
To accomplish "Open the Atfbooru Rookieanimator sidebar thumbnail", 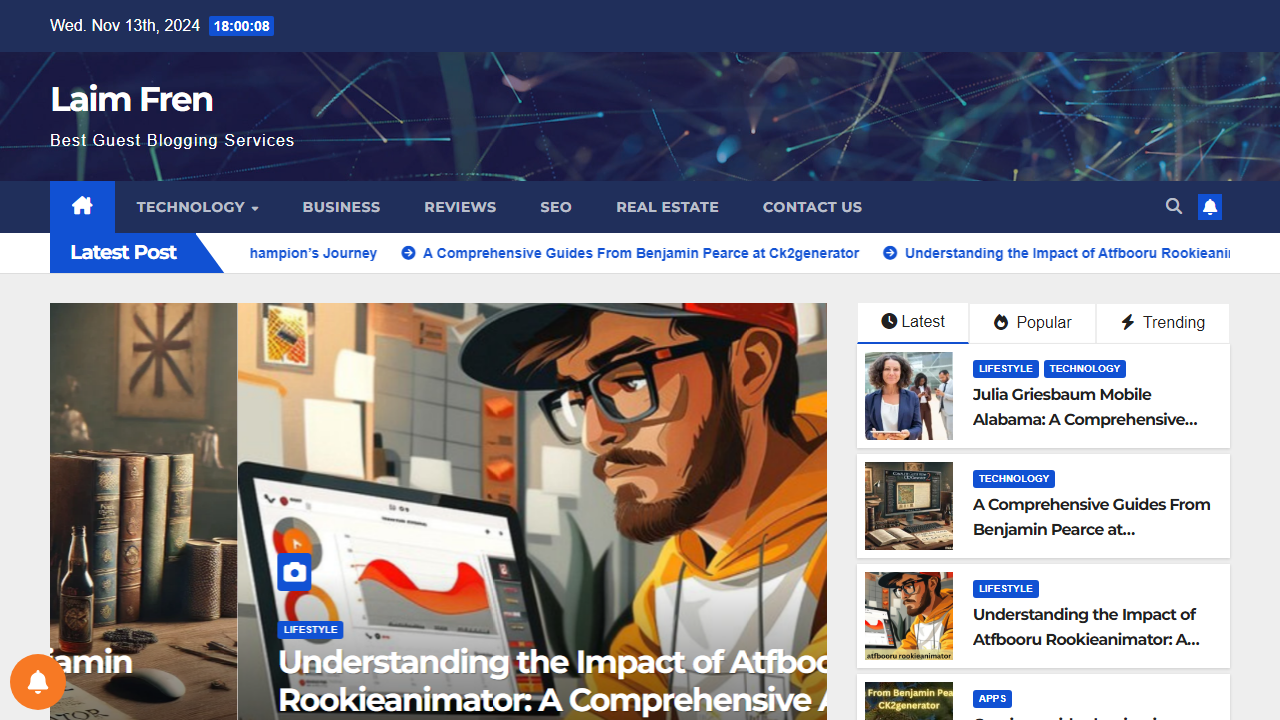I will click(x=908, y=616).
